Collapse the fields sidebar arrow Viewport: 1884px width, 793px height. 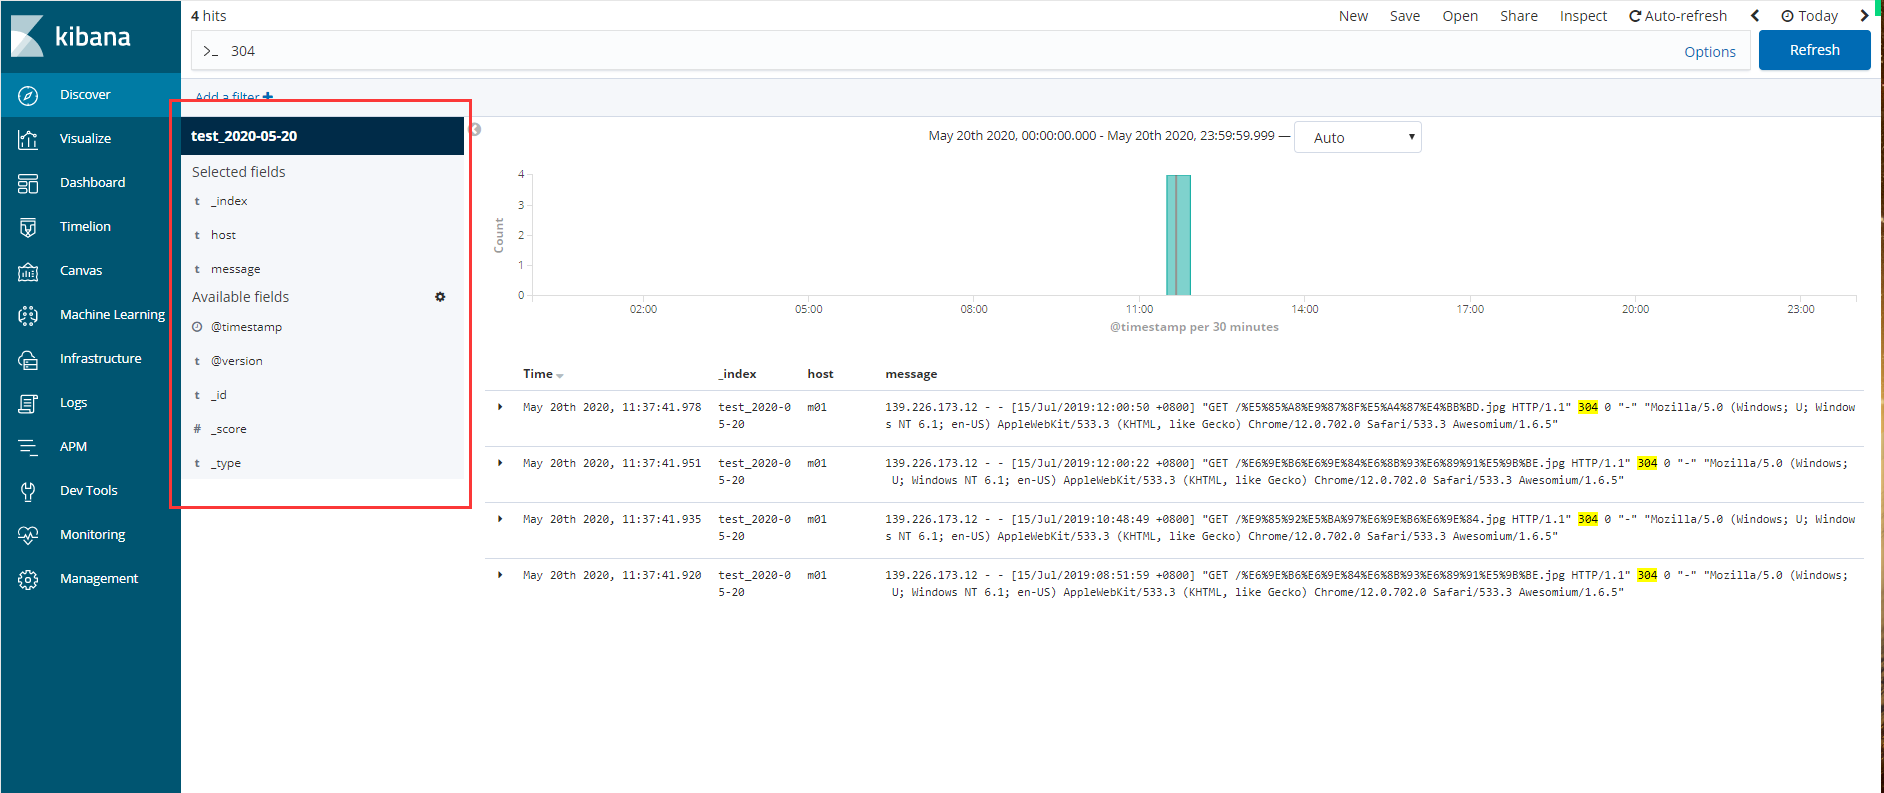pyautogui.click(x=476, y=130)
